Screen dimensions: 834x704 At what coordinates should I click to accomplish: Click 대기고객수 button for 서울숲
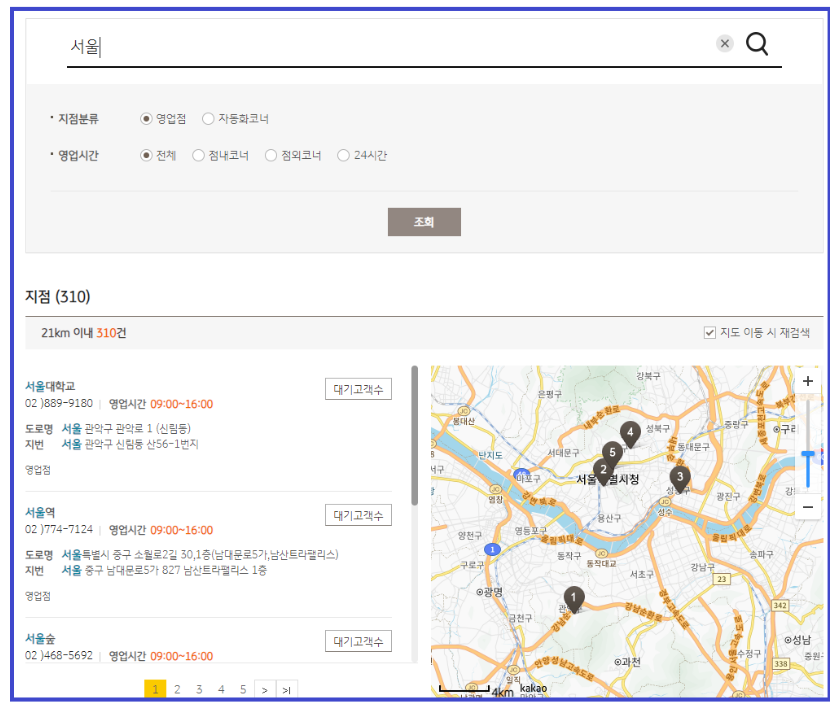tap(358, 641)
